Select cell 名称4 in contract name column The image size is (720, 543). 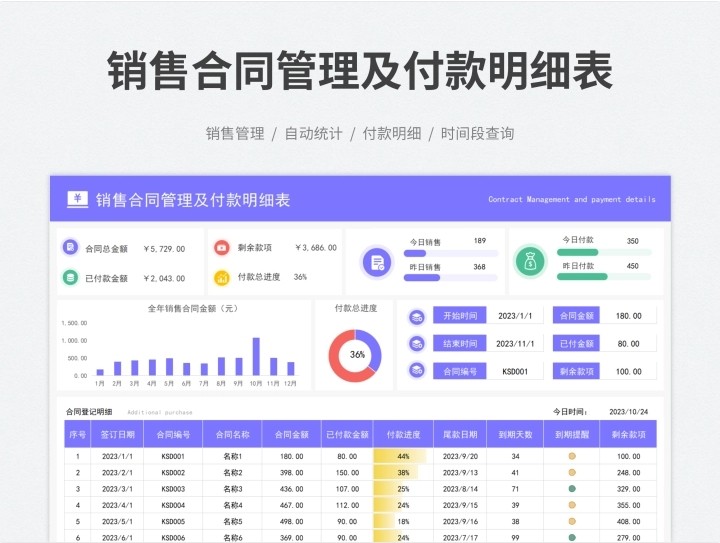[232, 505]
